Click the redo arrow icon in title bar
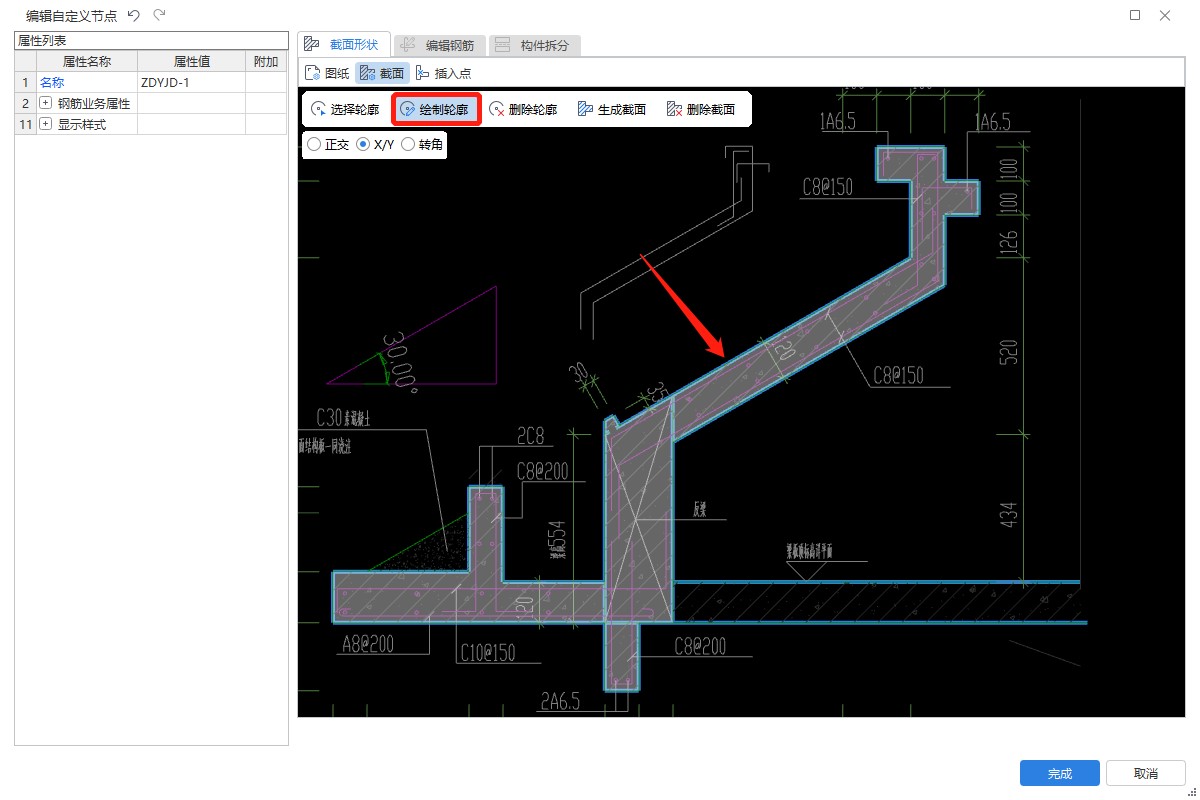The height and width of the screenshot is (800, 1200). 159,15
